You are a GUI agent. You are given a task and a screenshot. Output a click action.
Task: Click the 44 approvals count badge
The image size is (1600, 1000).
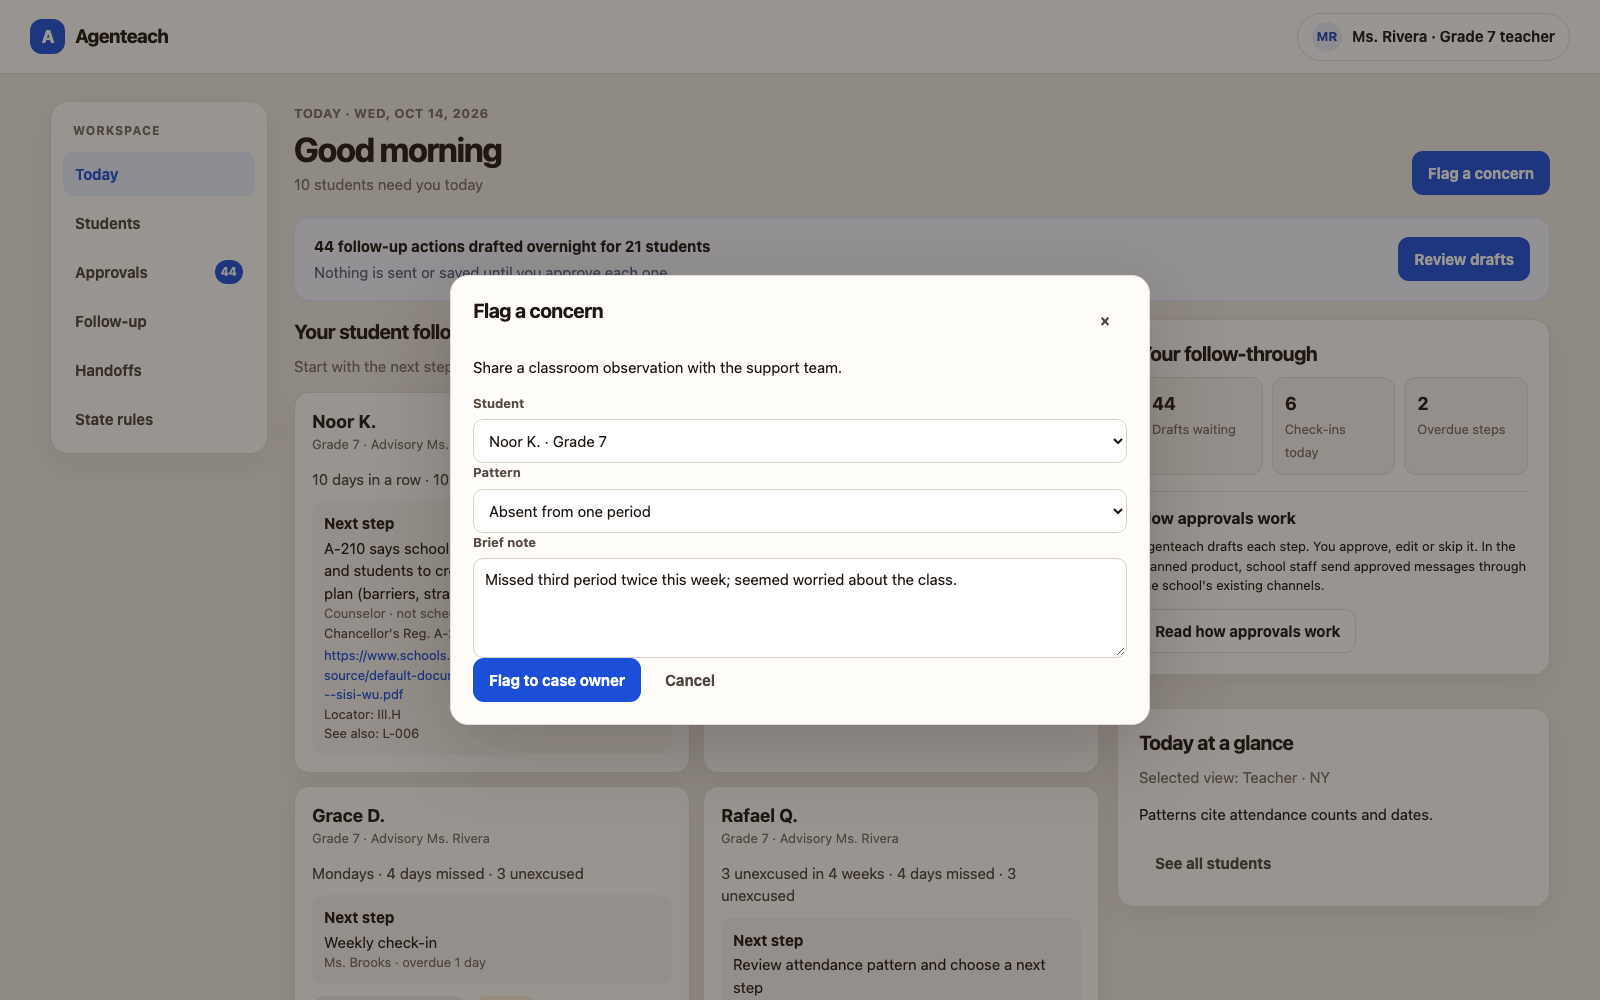coord(229,272)
